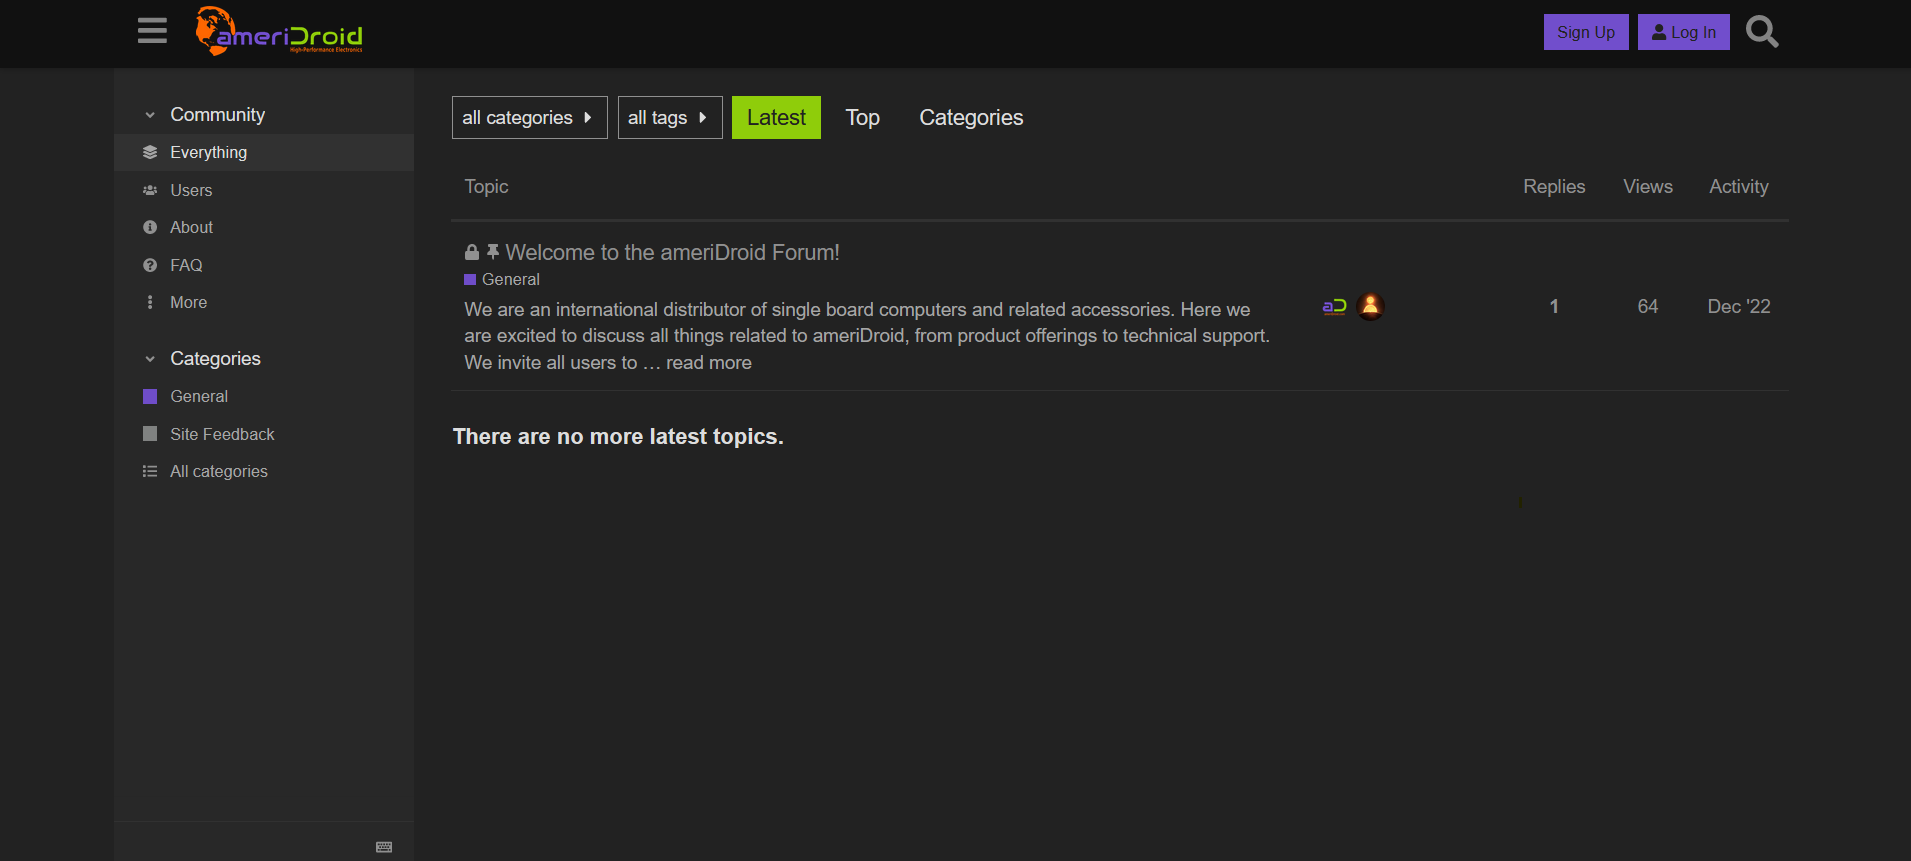This screenshot has width=1911, height=861.
Task: Open the all categories dropdown
Action: point(529,118)
